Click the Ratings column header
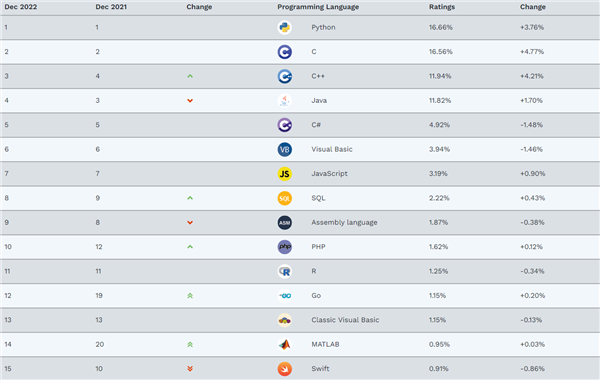The width and height of the screenshot is (600, 380). point(442,7)
